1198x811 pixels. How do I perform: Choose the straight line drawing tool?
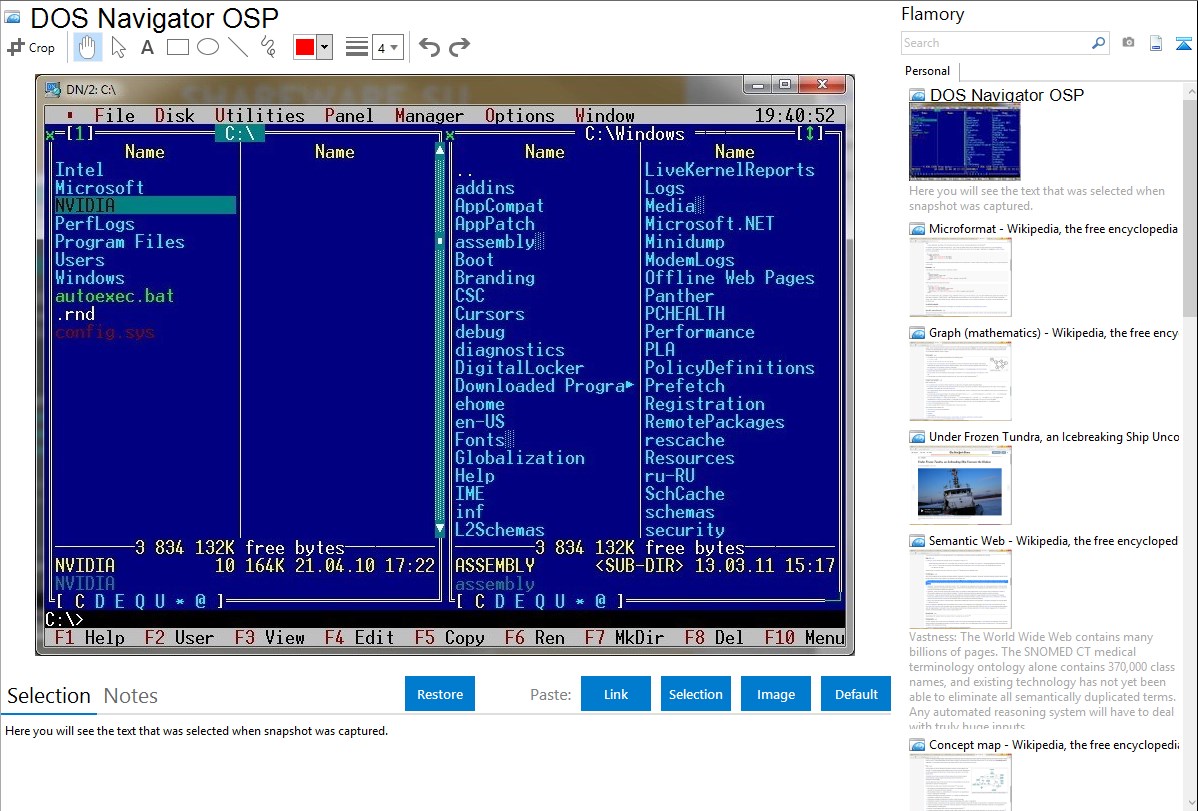pos(238,47)
